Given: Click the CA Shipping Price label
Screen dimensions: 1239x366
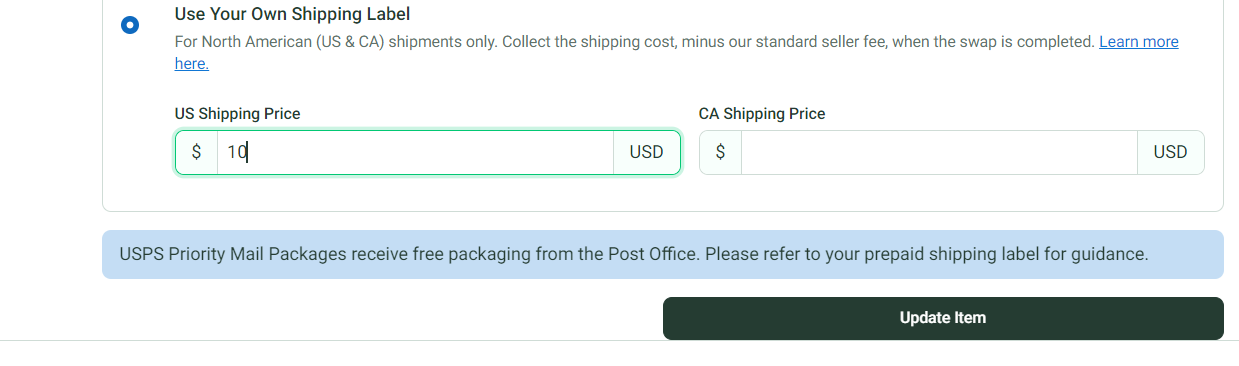Looking at the screenshot, I should click(762, 114).
